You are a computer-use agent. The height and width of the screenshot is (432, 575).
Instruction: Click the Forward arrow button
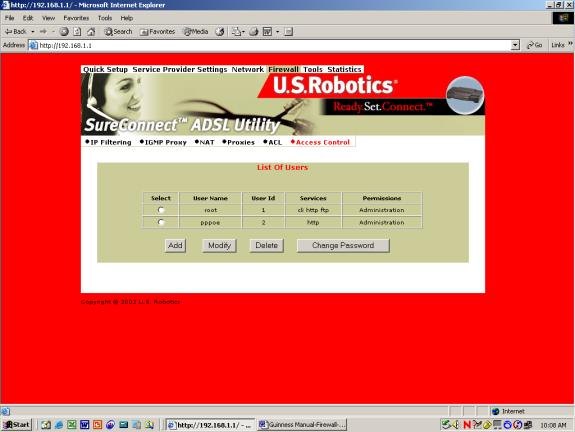pyautogui.click(x=43, y=32)
